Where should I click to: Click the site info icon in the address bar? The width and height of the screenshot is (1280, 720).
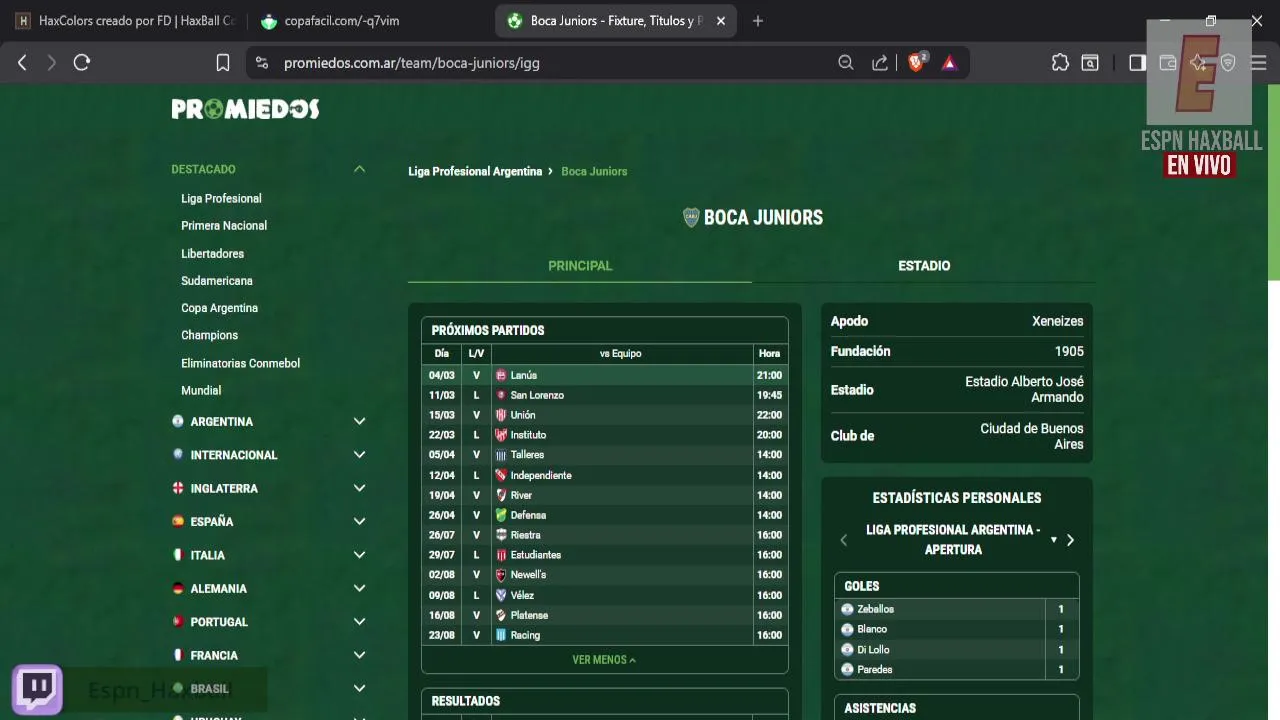(x=262, y=63)
